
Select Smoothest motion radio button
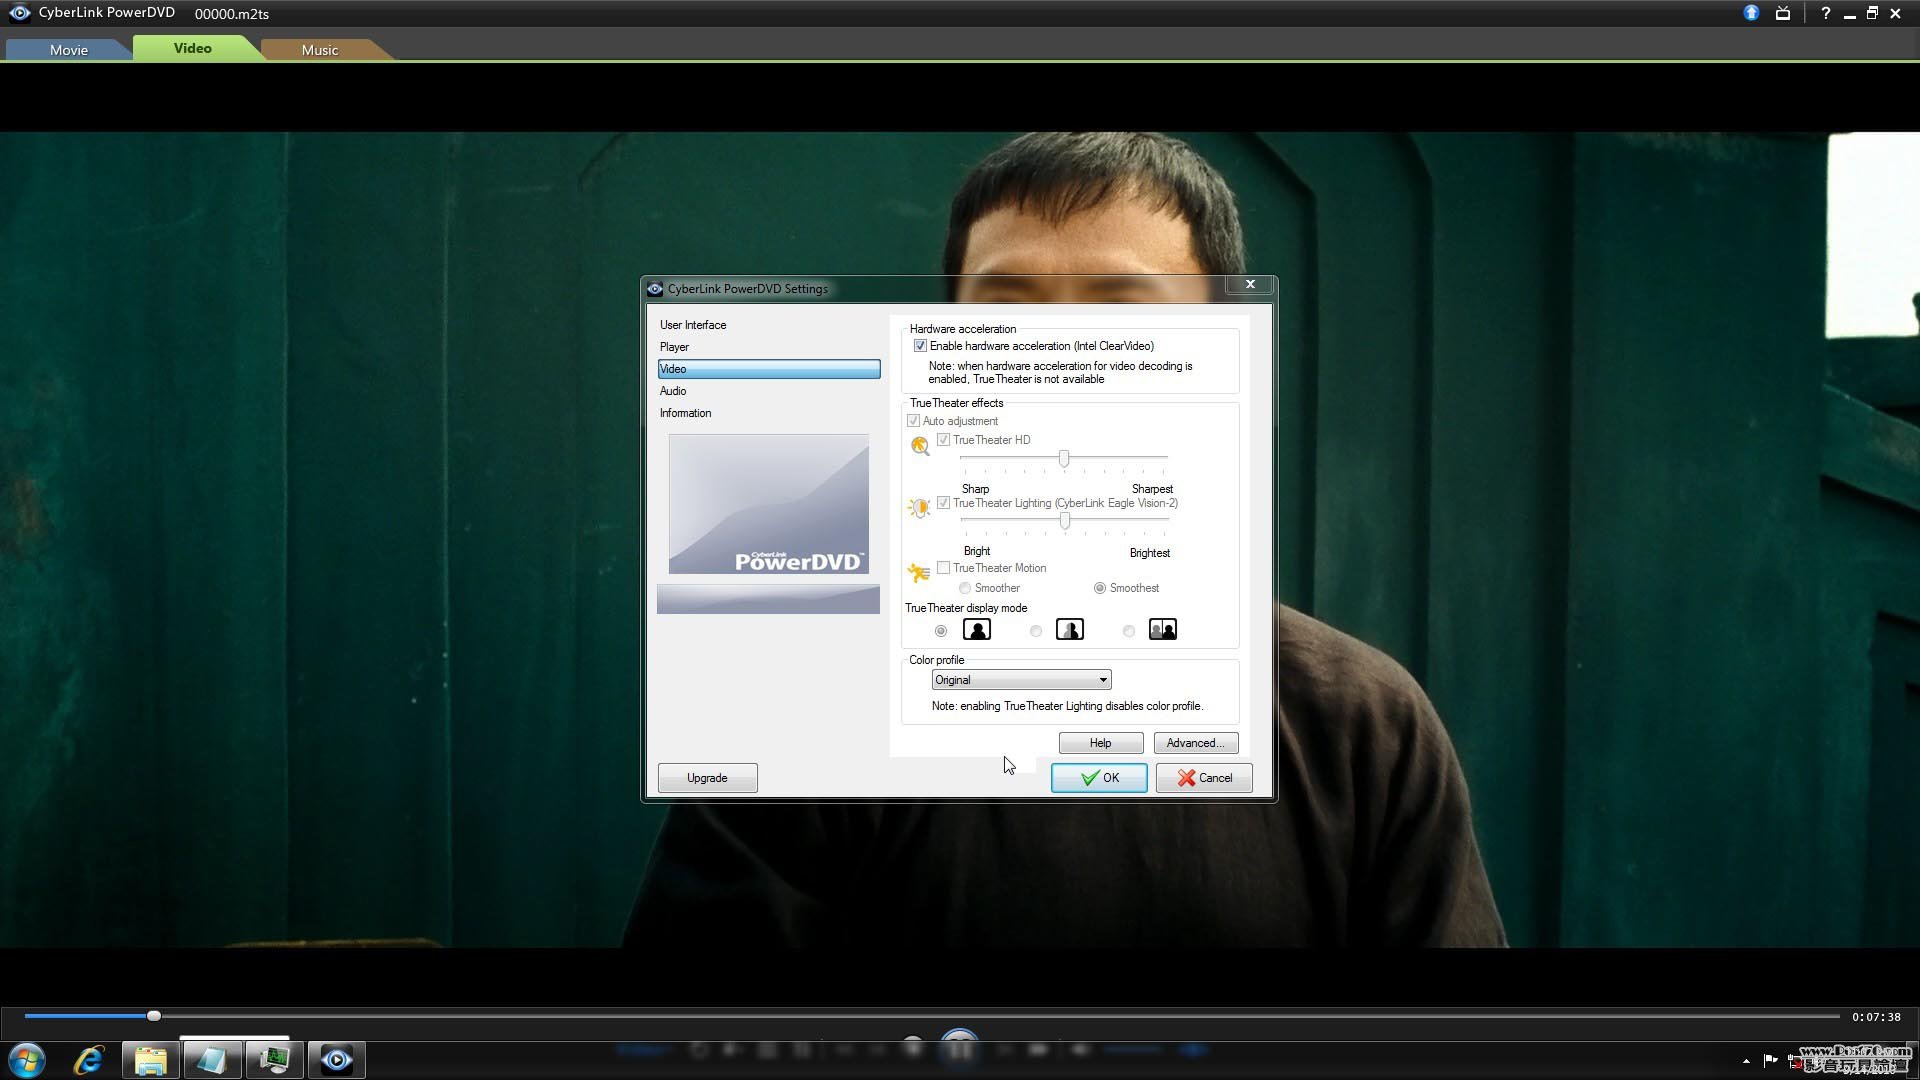[1100, 588]
